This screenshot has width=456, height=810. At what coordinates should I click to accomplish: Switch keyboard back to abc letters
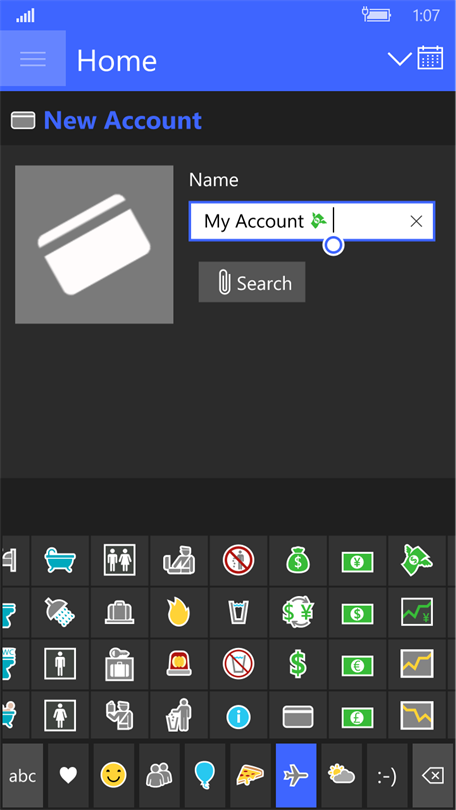coord(22,776)
